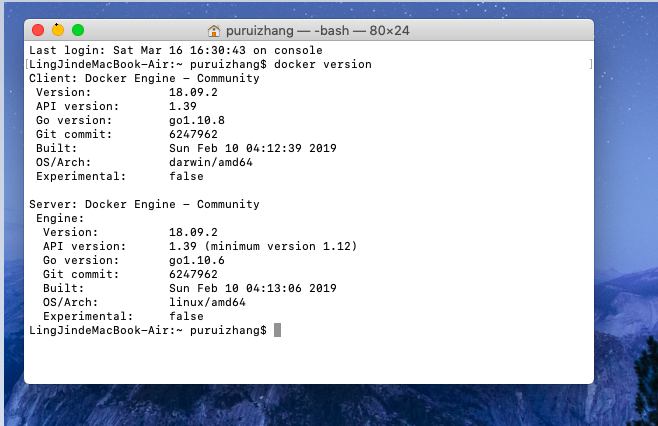Click the 'linux/amd64' OS/Arch value
This screenshot has width=658, height=426.
pyautogui.click(x=204, y=302)
